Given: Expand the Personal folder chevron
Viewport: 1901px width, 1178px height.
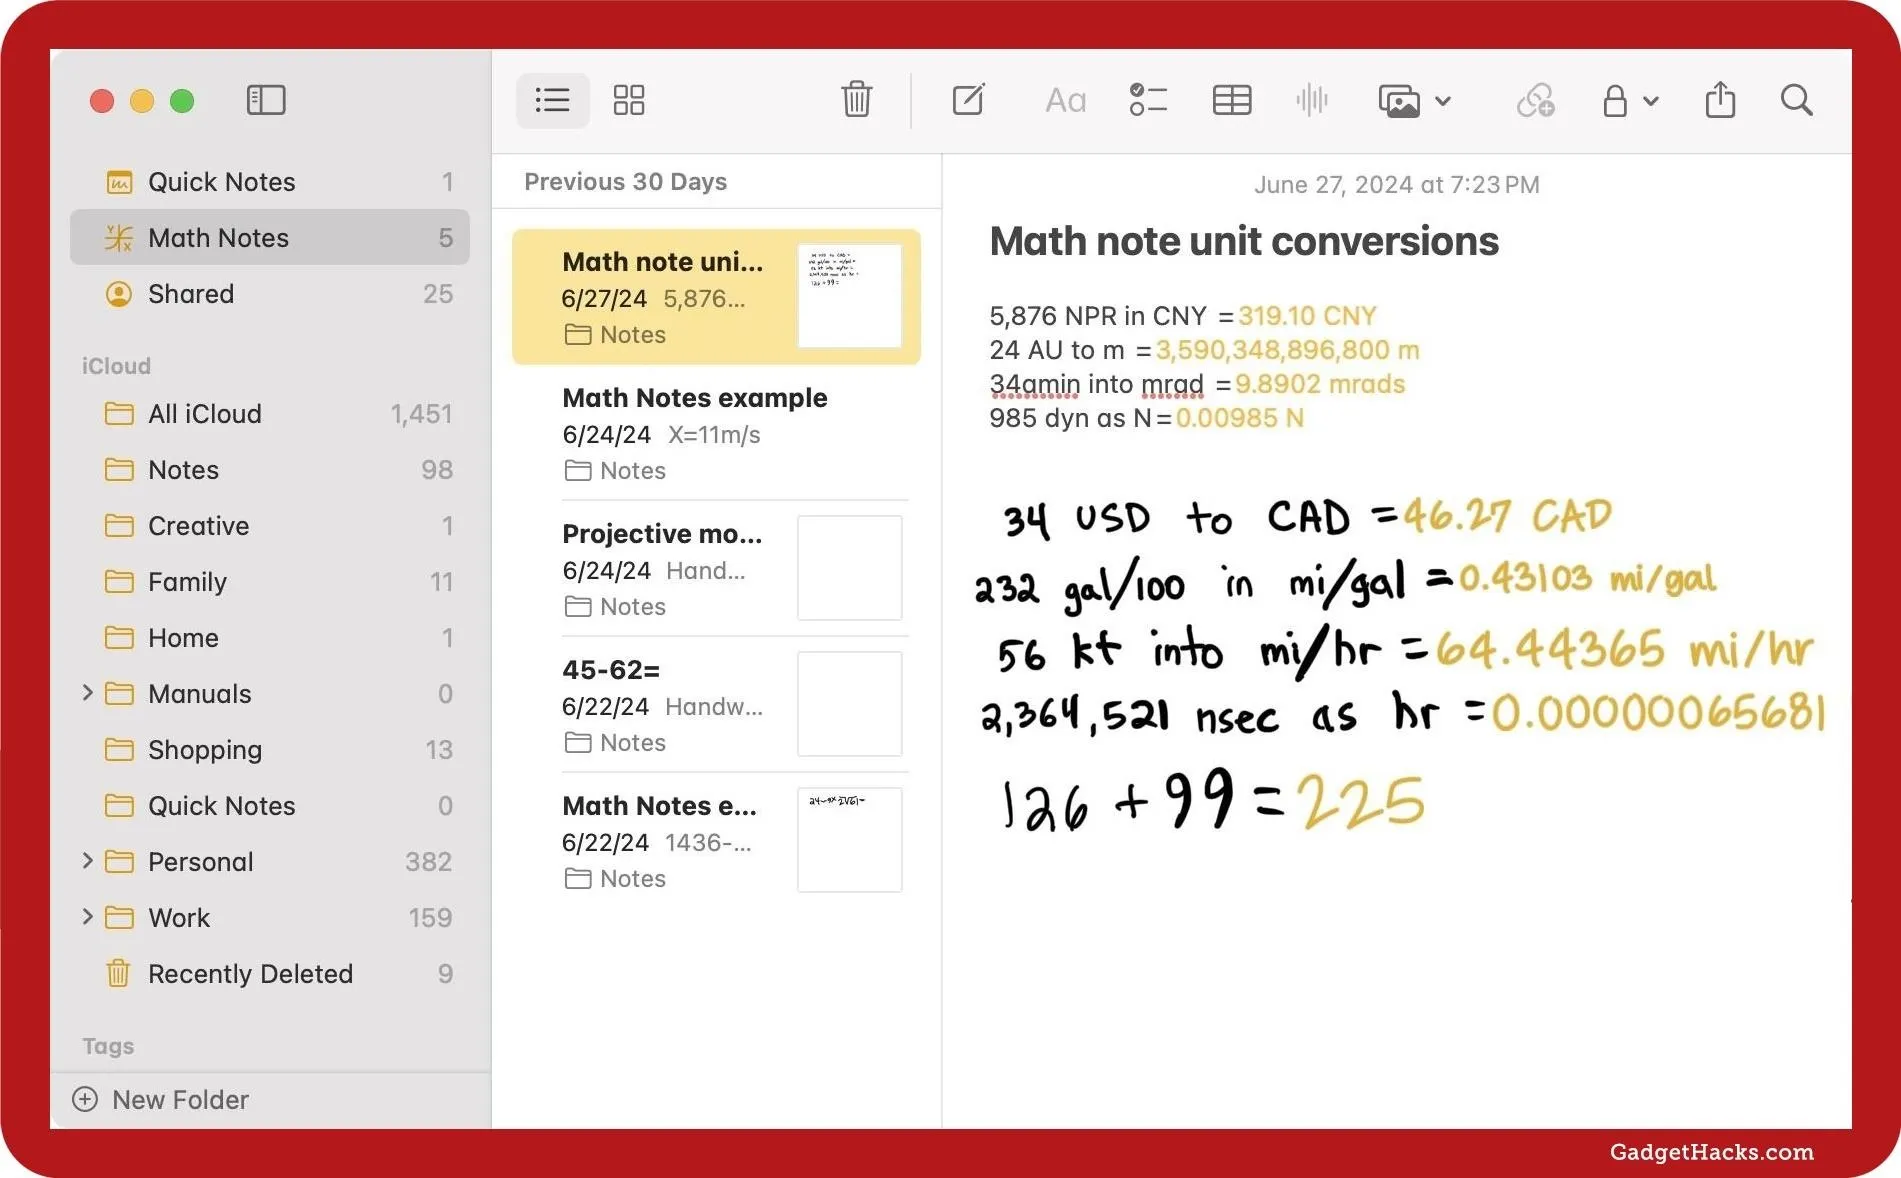Looking at the screenshot, I should tap(87, 861).
